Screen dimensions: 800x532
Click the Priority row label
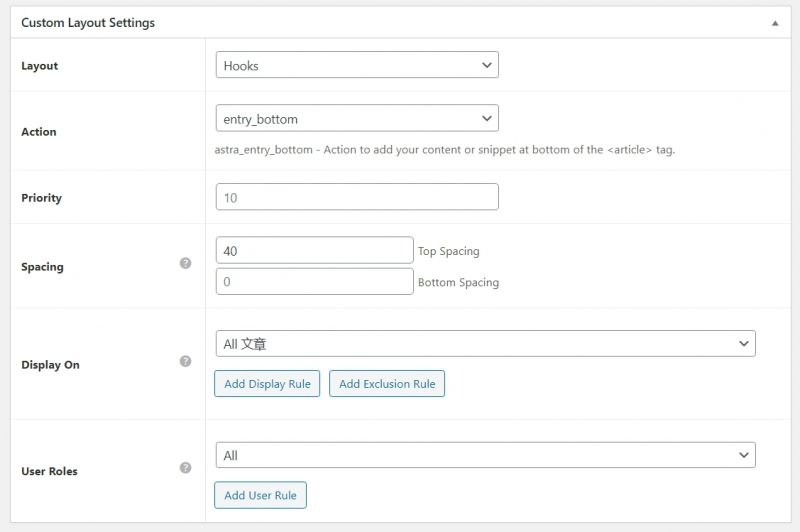click(41, 198)
